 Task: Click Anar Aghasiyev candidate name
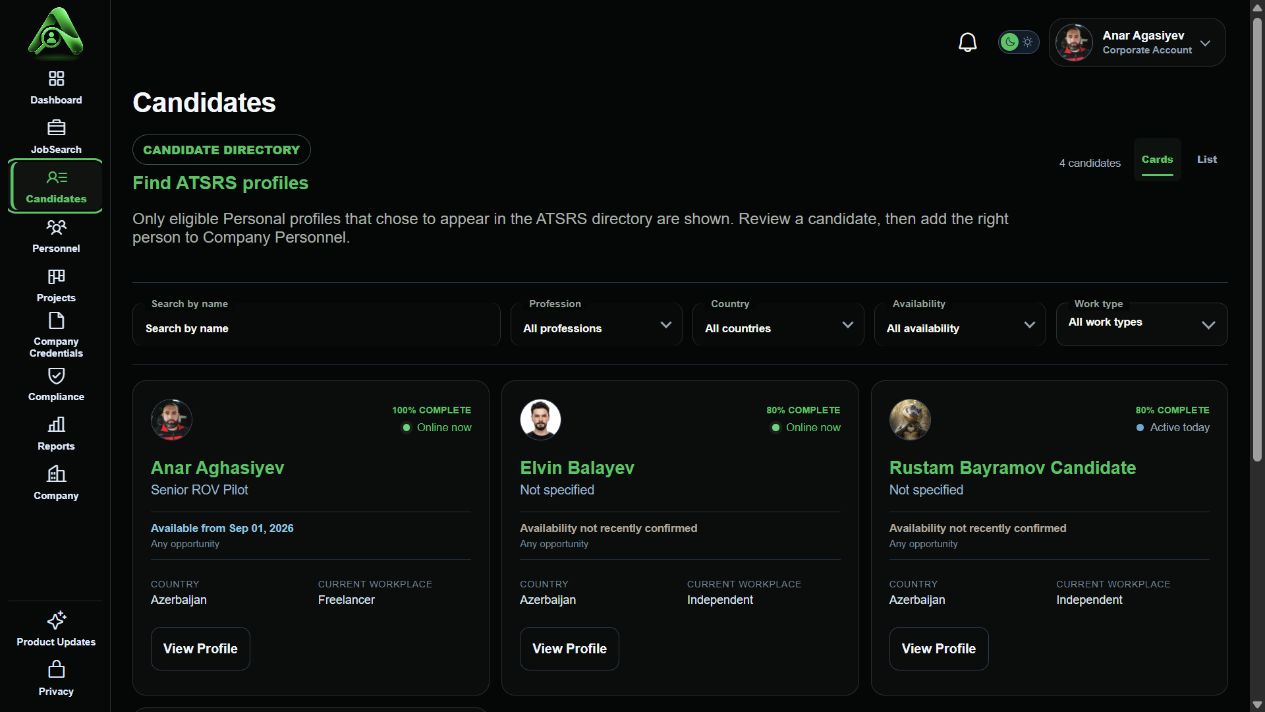[x=217, y=468]
